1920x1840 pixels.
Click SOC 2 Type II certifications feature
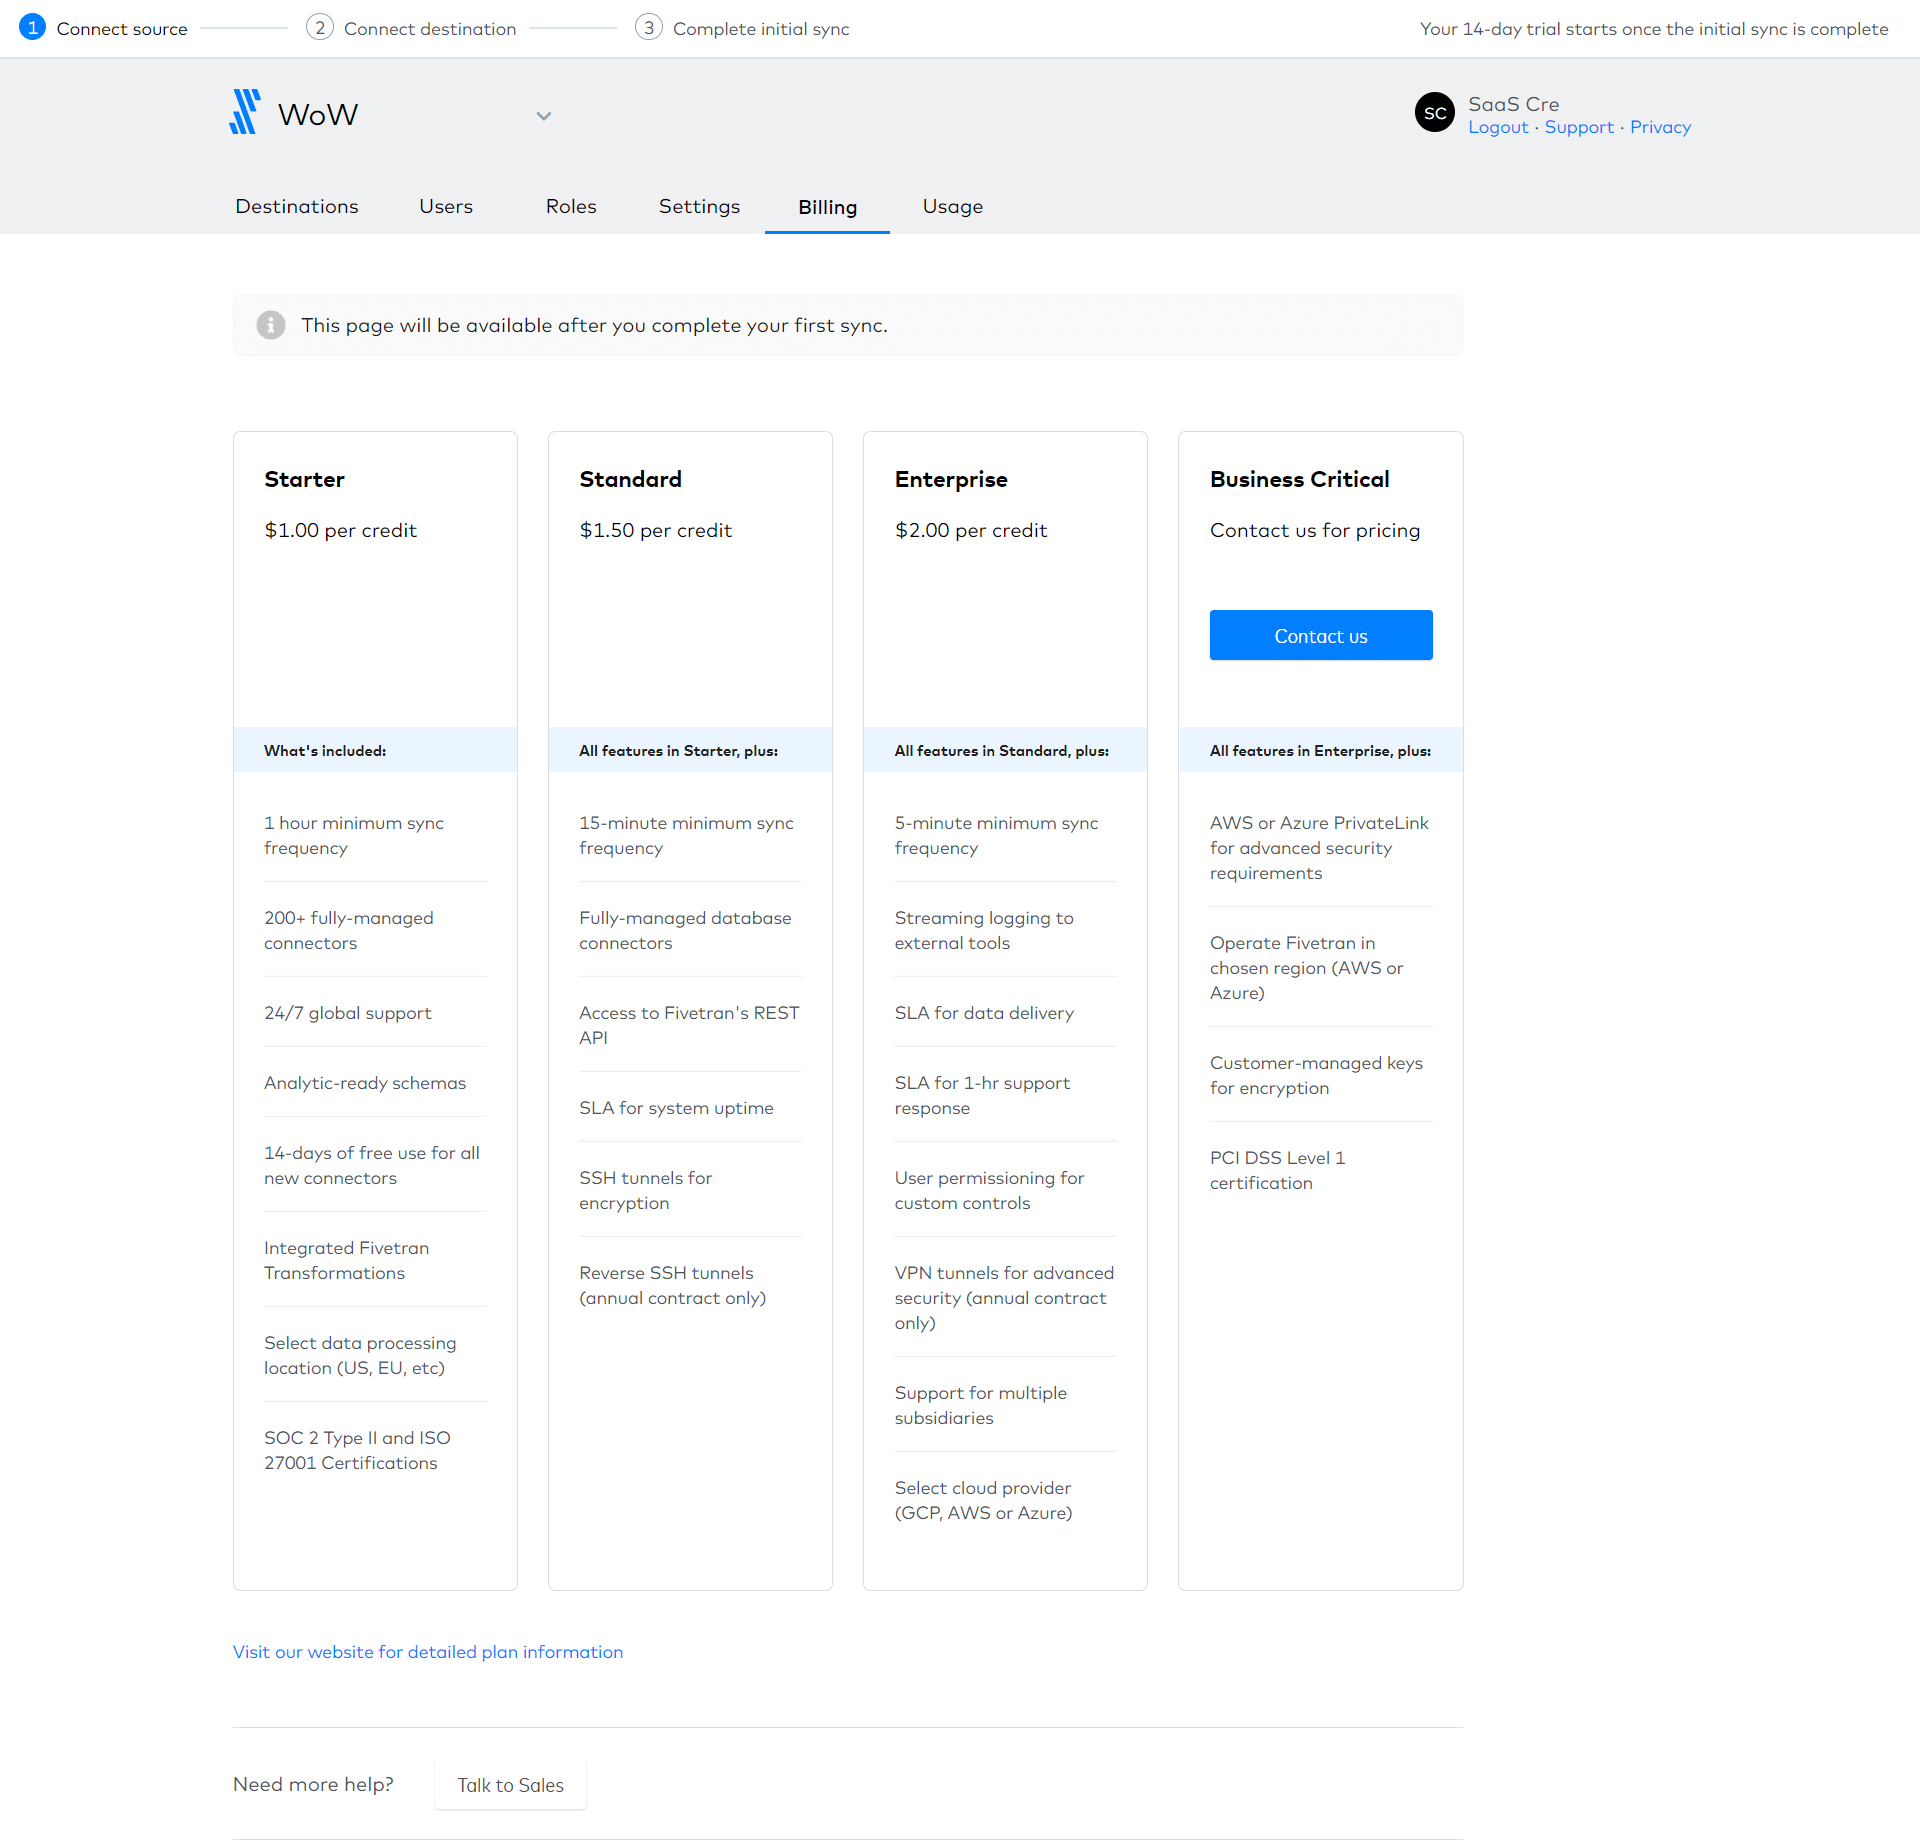pos(357,1450)
